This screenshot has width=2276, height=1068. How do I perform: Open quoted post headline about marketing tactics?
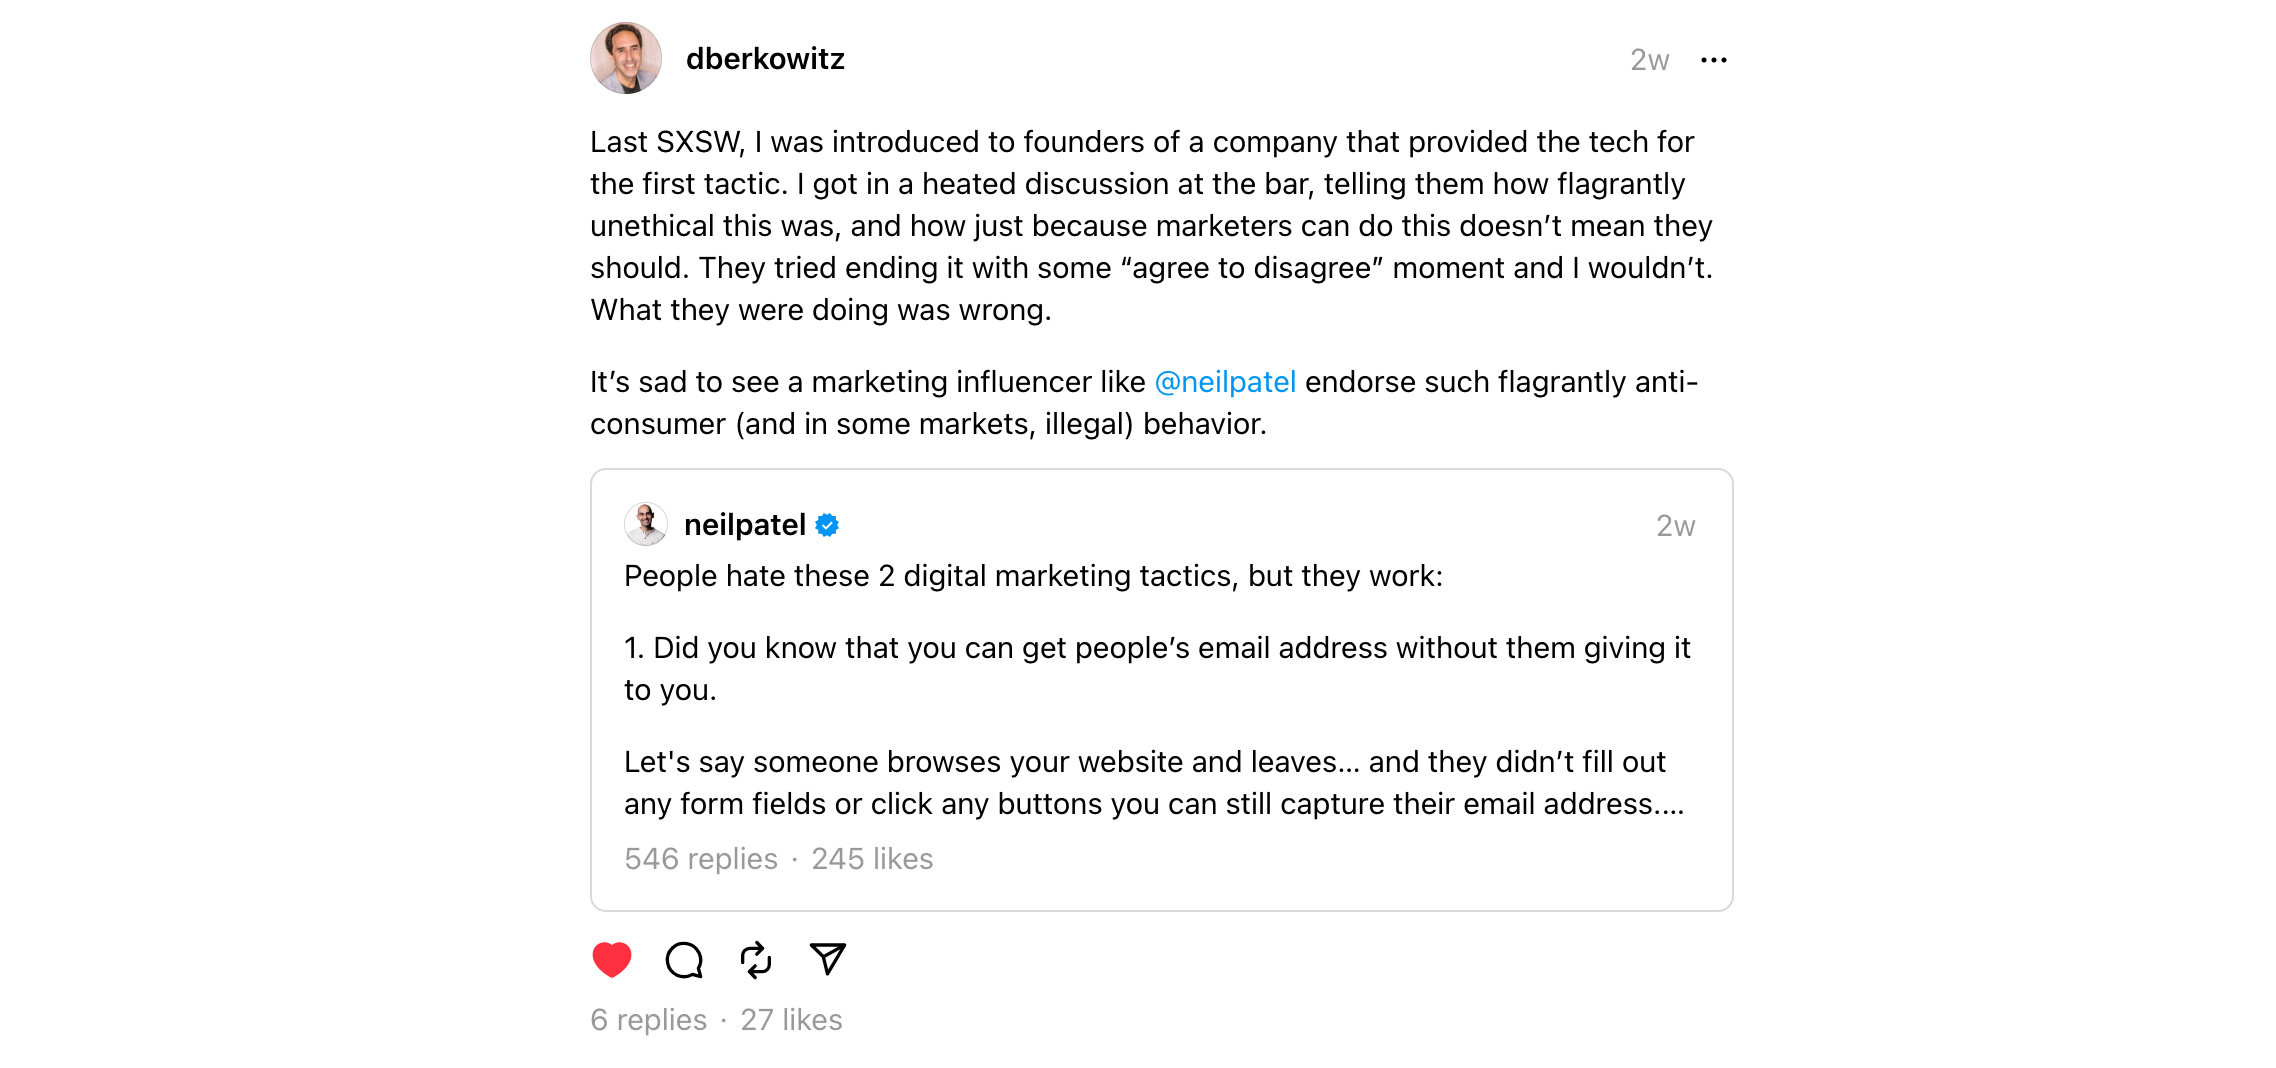pos(1033,576)
